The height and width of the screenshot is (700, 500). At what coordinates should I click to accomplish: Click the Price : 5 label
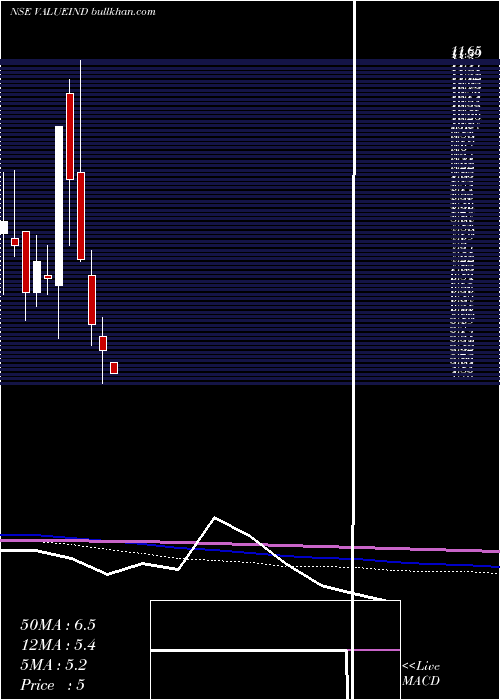tap(53, 685)
